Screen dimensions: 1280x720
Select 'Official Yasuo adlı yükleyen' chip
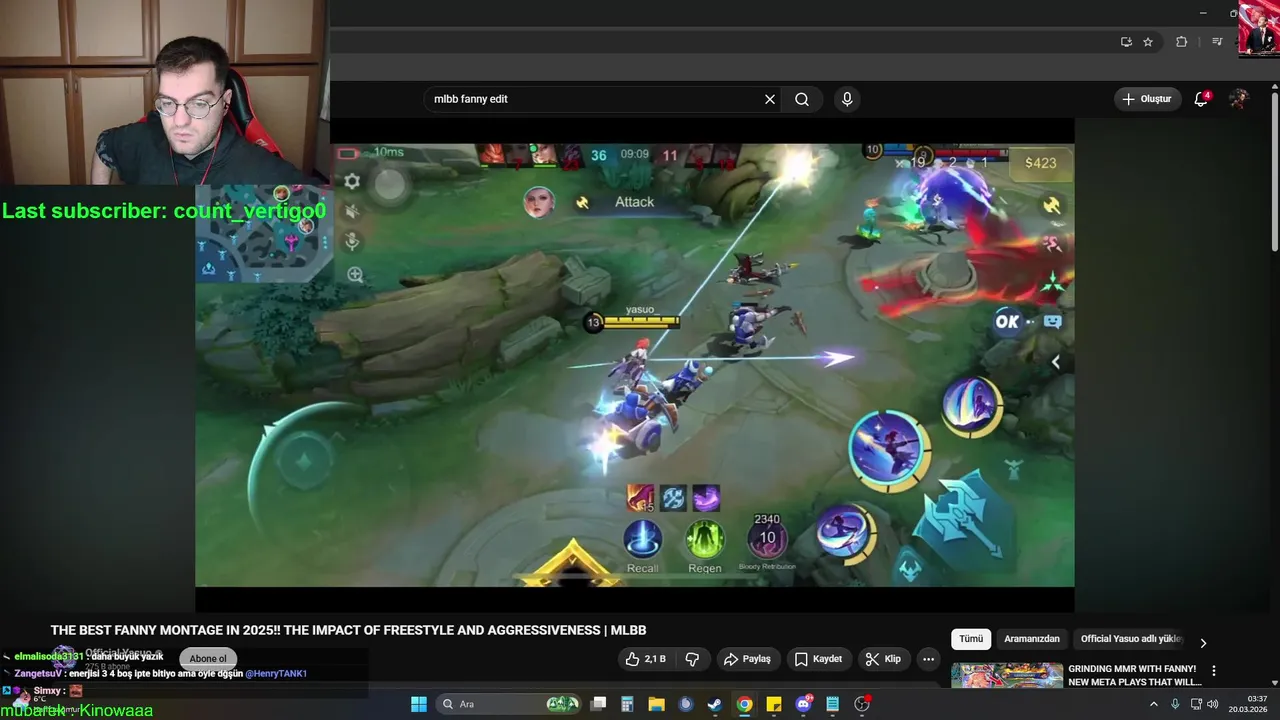click(x=1130, y=639)
